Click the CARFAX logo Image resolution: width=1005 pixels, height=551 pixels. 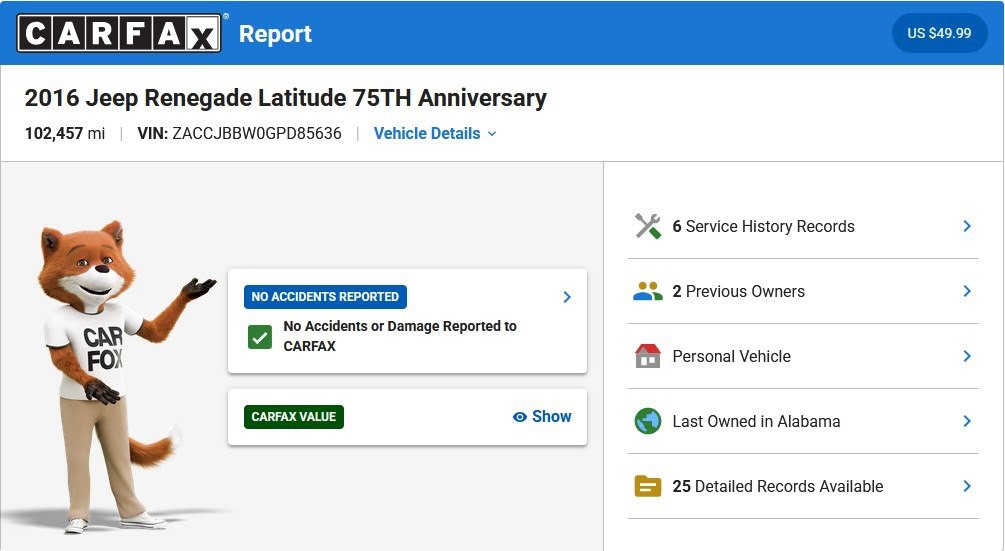(x=119, y=33)
